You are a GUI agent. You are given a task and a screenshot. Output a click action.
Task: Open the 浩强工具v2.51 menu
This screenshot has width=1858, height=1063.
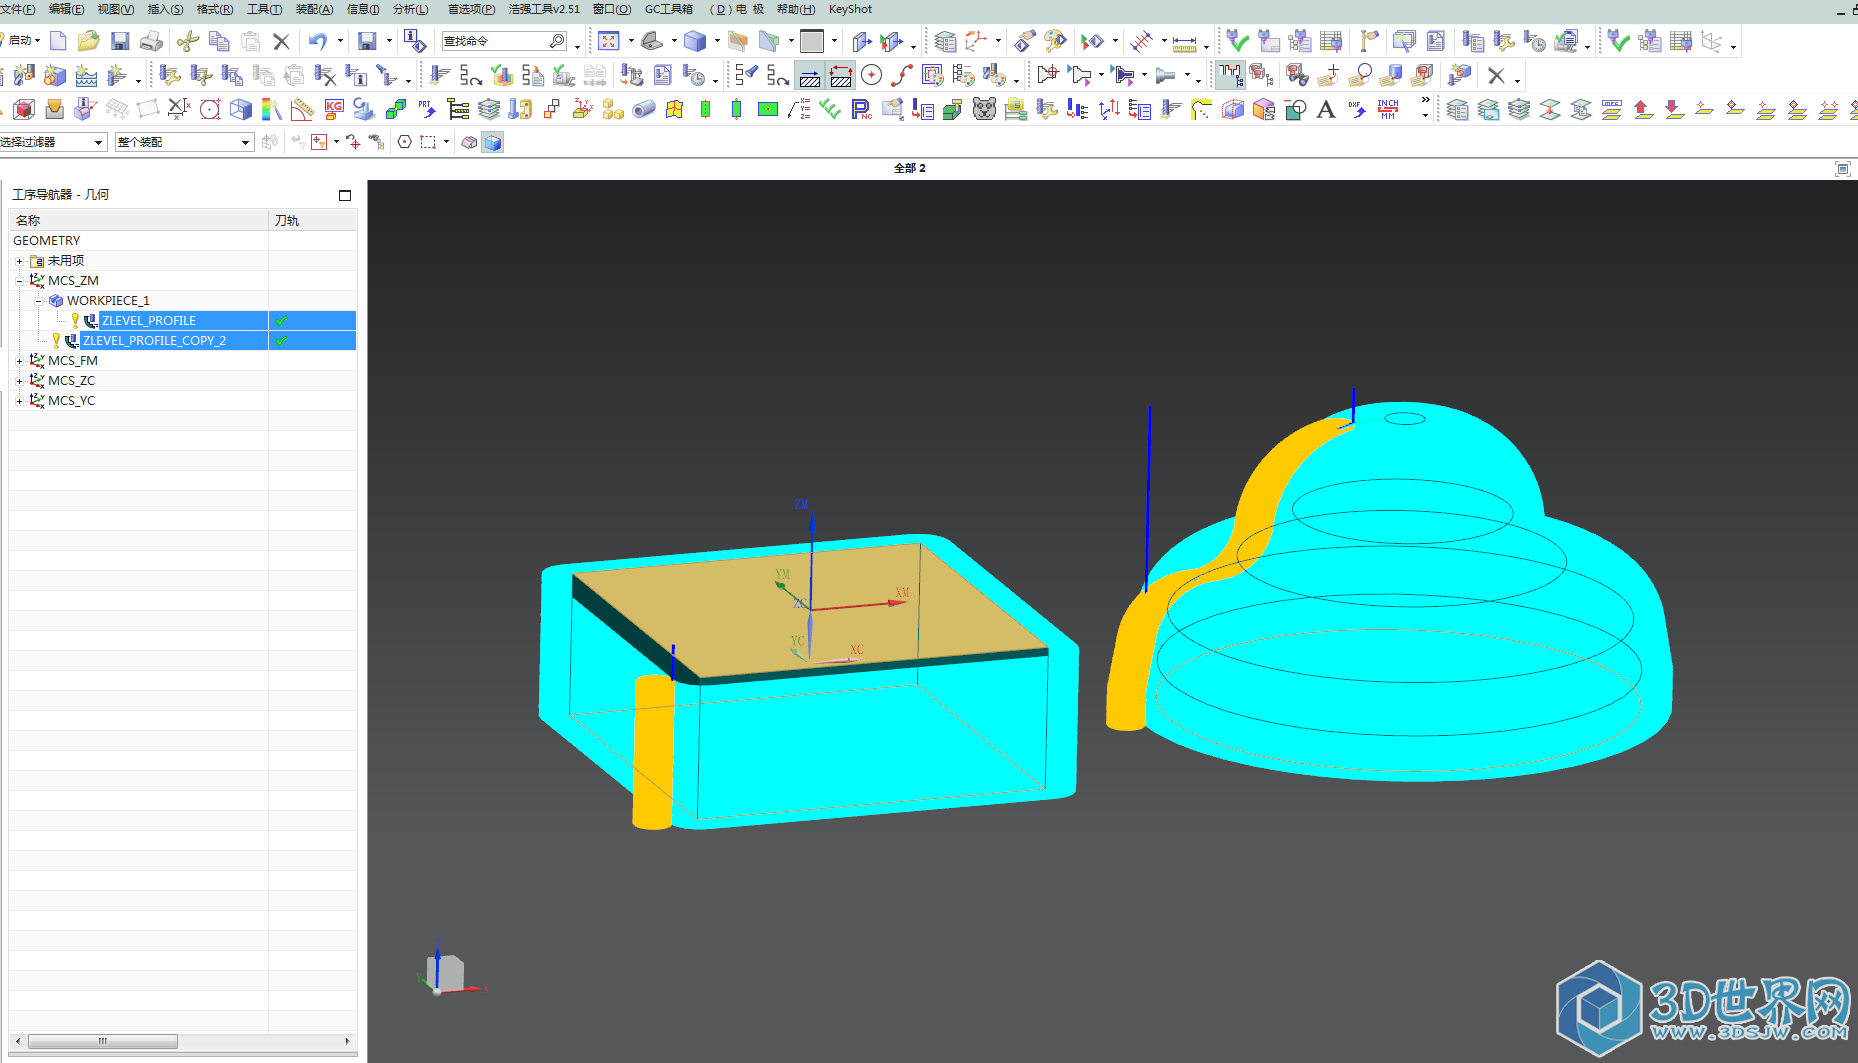point(544,9)
